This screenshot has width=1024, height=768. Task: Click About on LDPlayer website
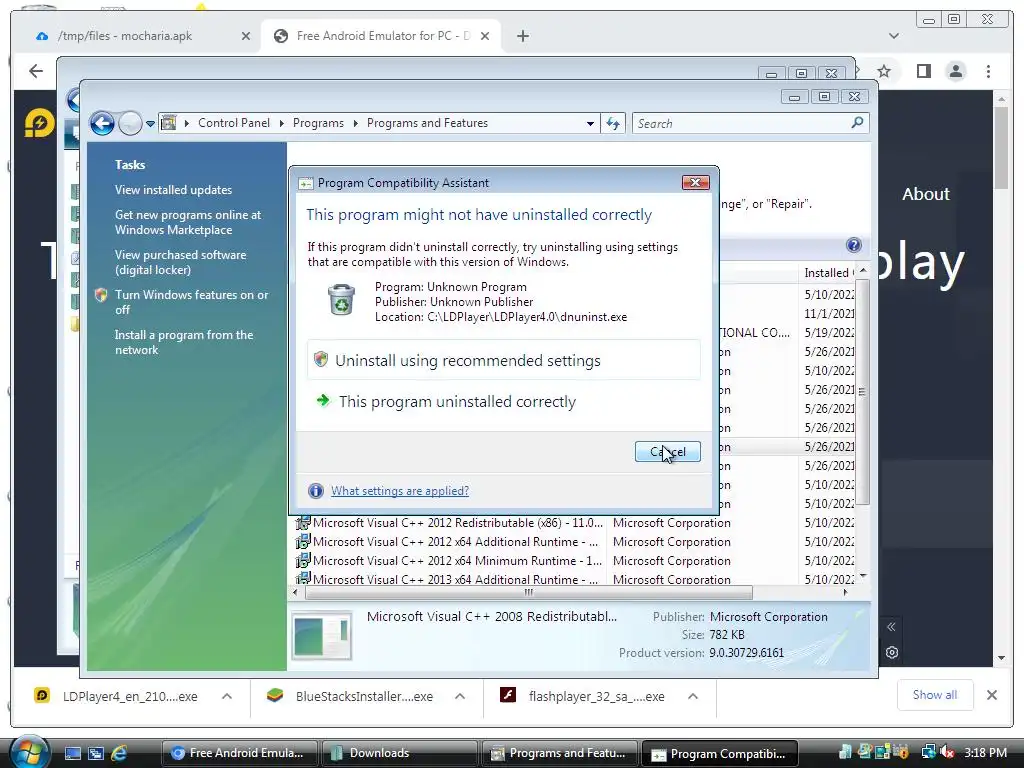925,194
